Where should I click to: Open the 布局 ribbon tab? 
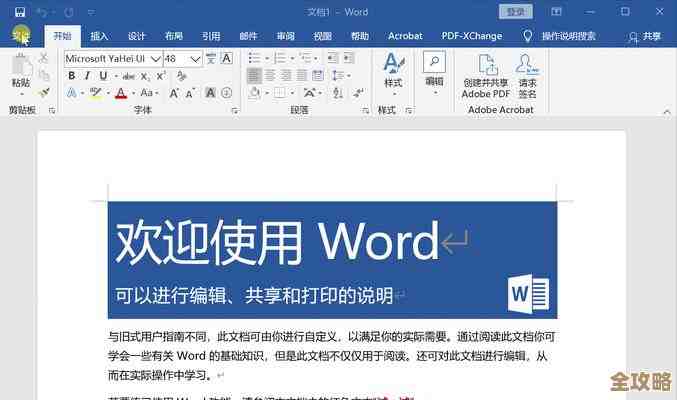(174, 36)
